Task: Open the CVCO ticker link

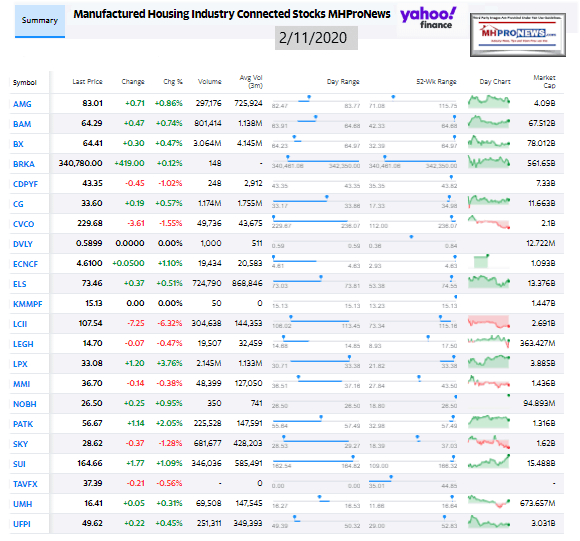Action: click(24, 224)
